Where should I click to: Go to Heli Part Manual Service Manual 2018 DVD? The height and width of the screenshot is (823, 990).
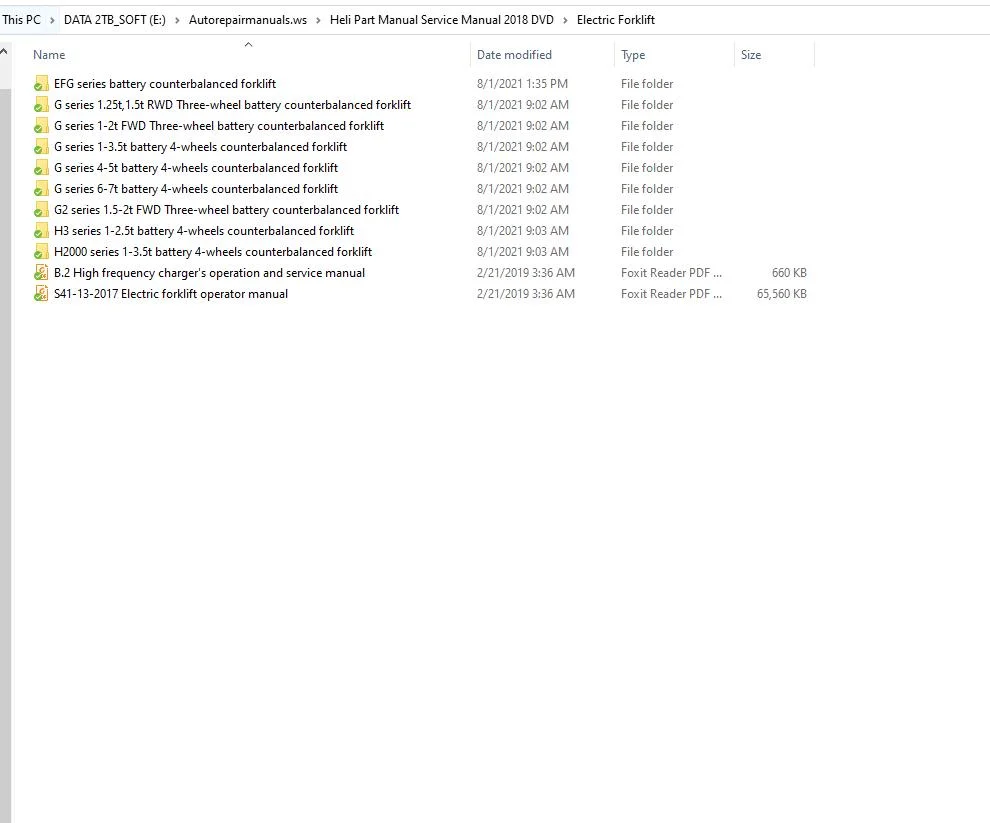coord(441,20)
